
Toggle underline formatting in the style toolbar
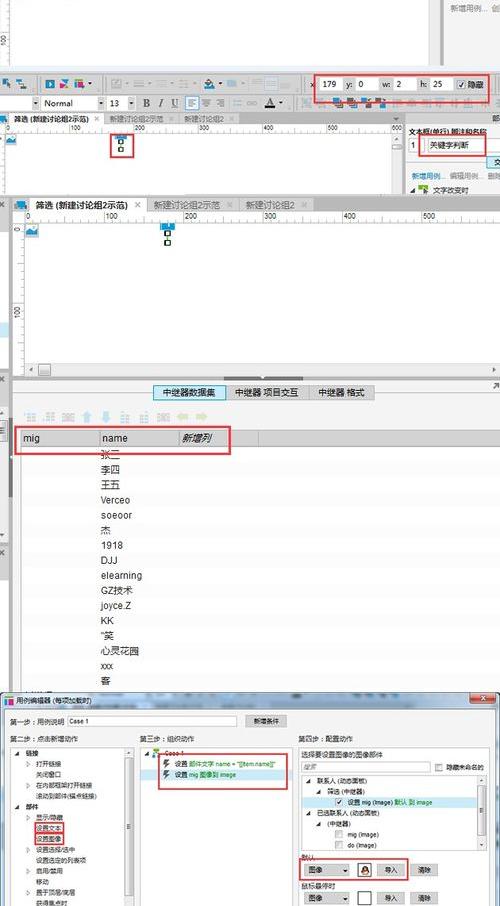pos(175,103)
